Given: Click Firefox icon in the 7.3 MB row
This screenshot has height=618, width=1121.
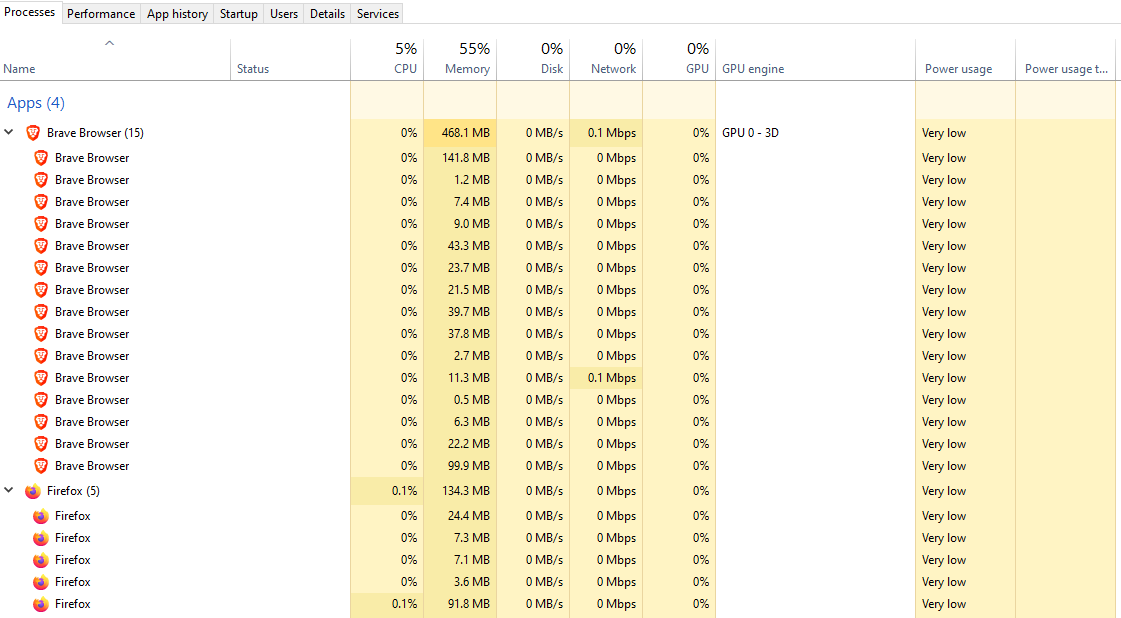Looking at the screenshot, I should pyautogui.click(x=41, y=538).
